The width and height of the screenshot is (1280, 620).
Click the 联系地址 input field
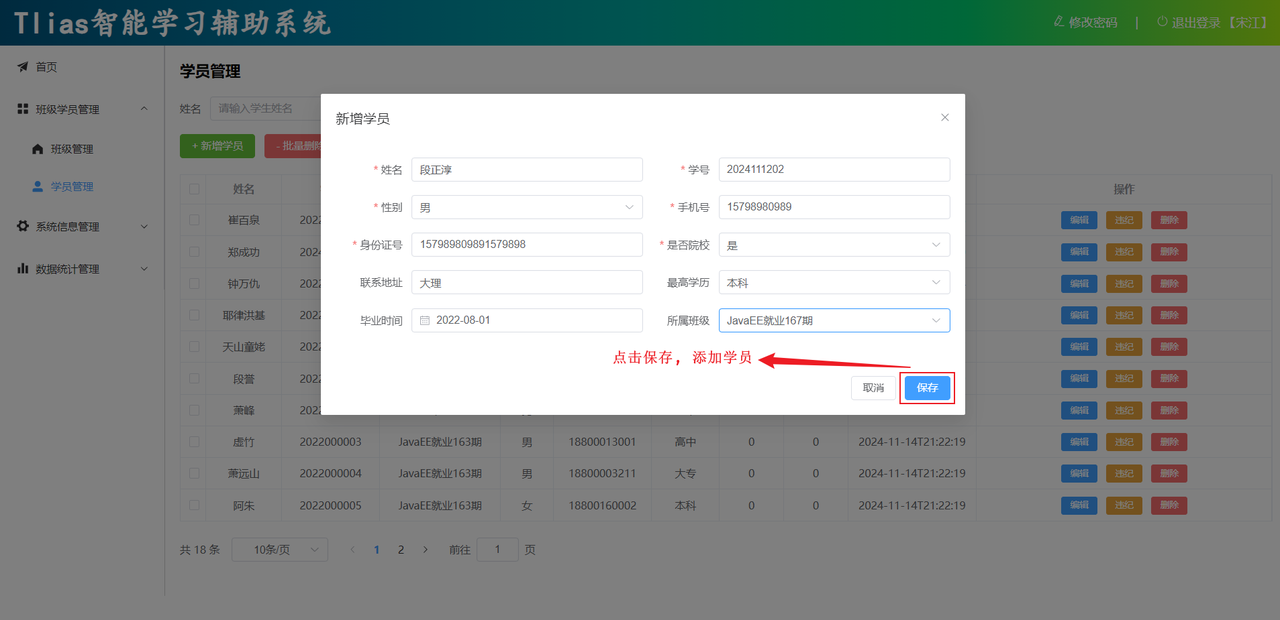coord(526,283)
